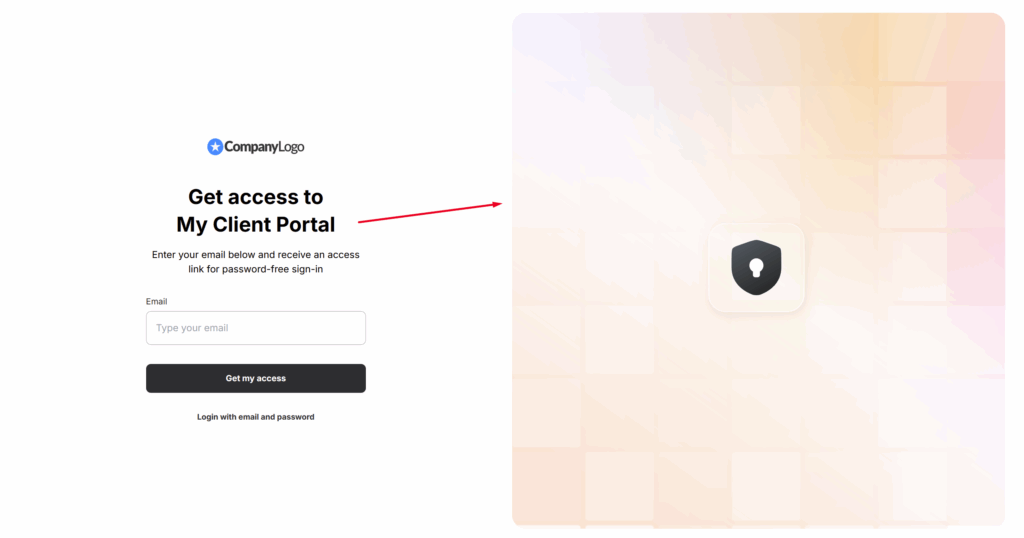Viewport: 1024px width, 538px height.
Task: Click the CompanyLogo wordmark text
Action: tap(264, 147)
